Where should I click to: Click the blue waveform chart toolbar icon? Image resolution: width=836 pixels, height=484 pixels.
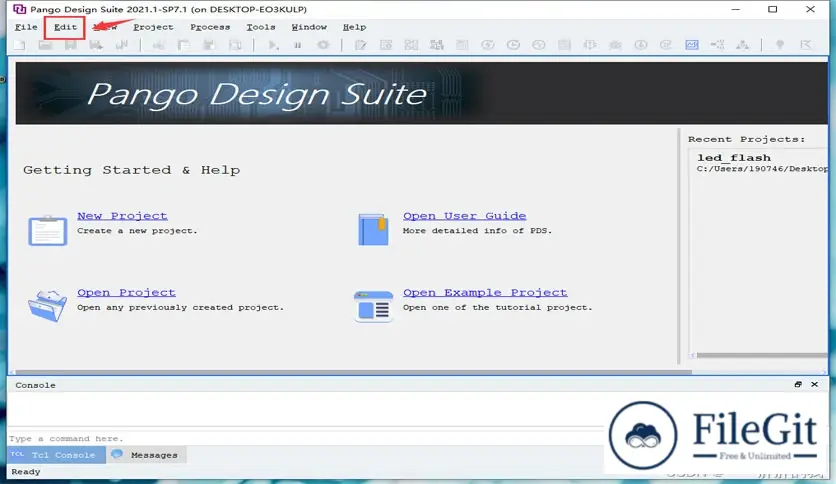692,45
